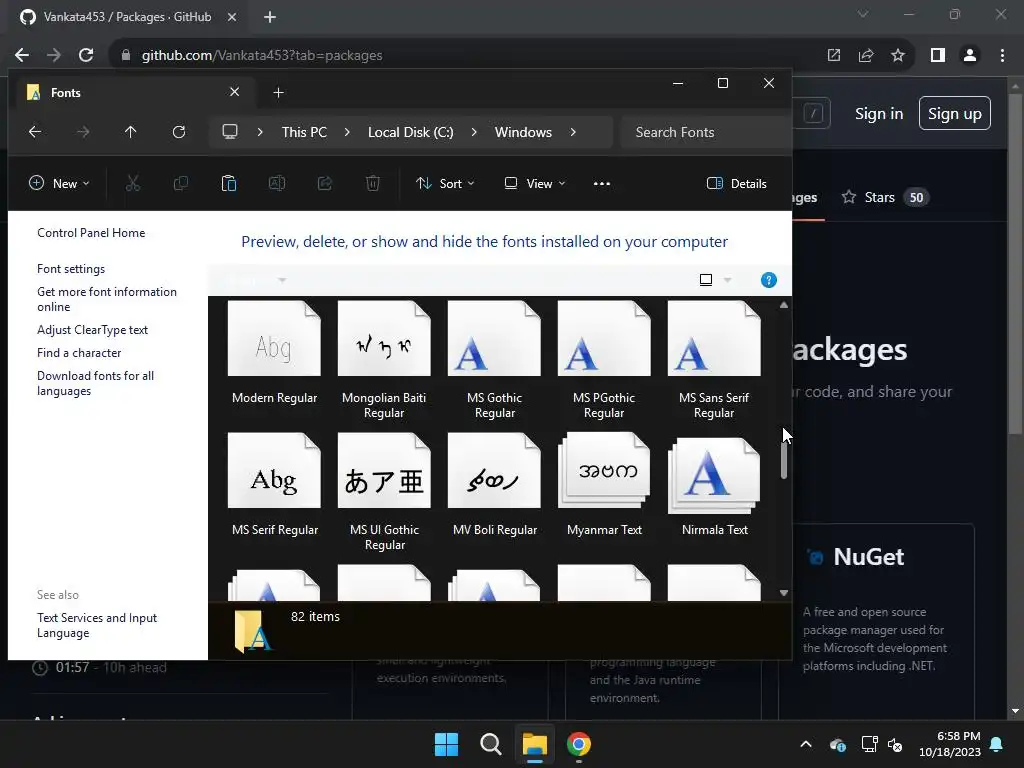Image resolution: width=1024 pixels, height=768 pixels.
Task: Open Download fonts for all languages
Action: coord(95,383)
